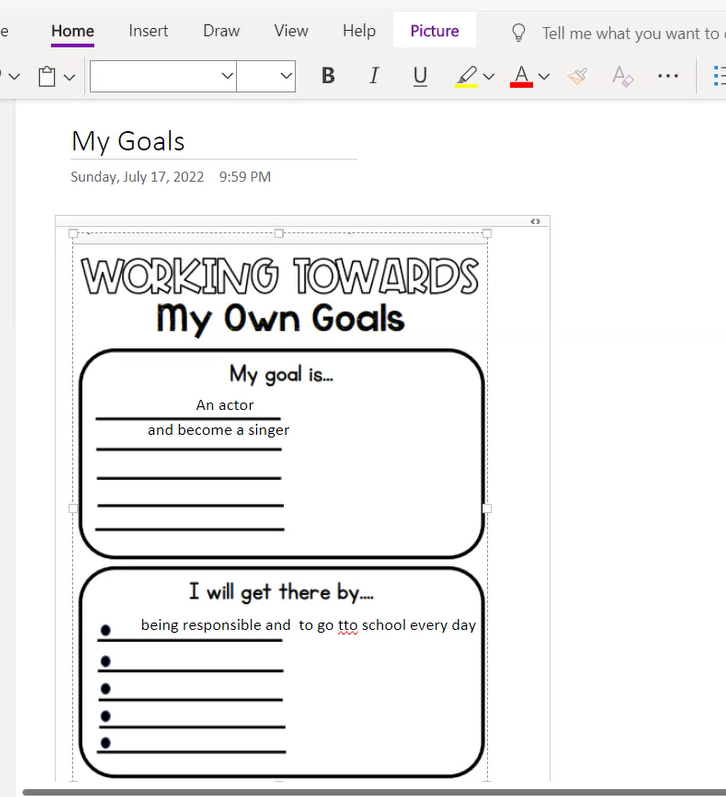Click the Tell me search box
Screen dimensions: 726x797
(633, 34)
